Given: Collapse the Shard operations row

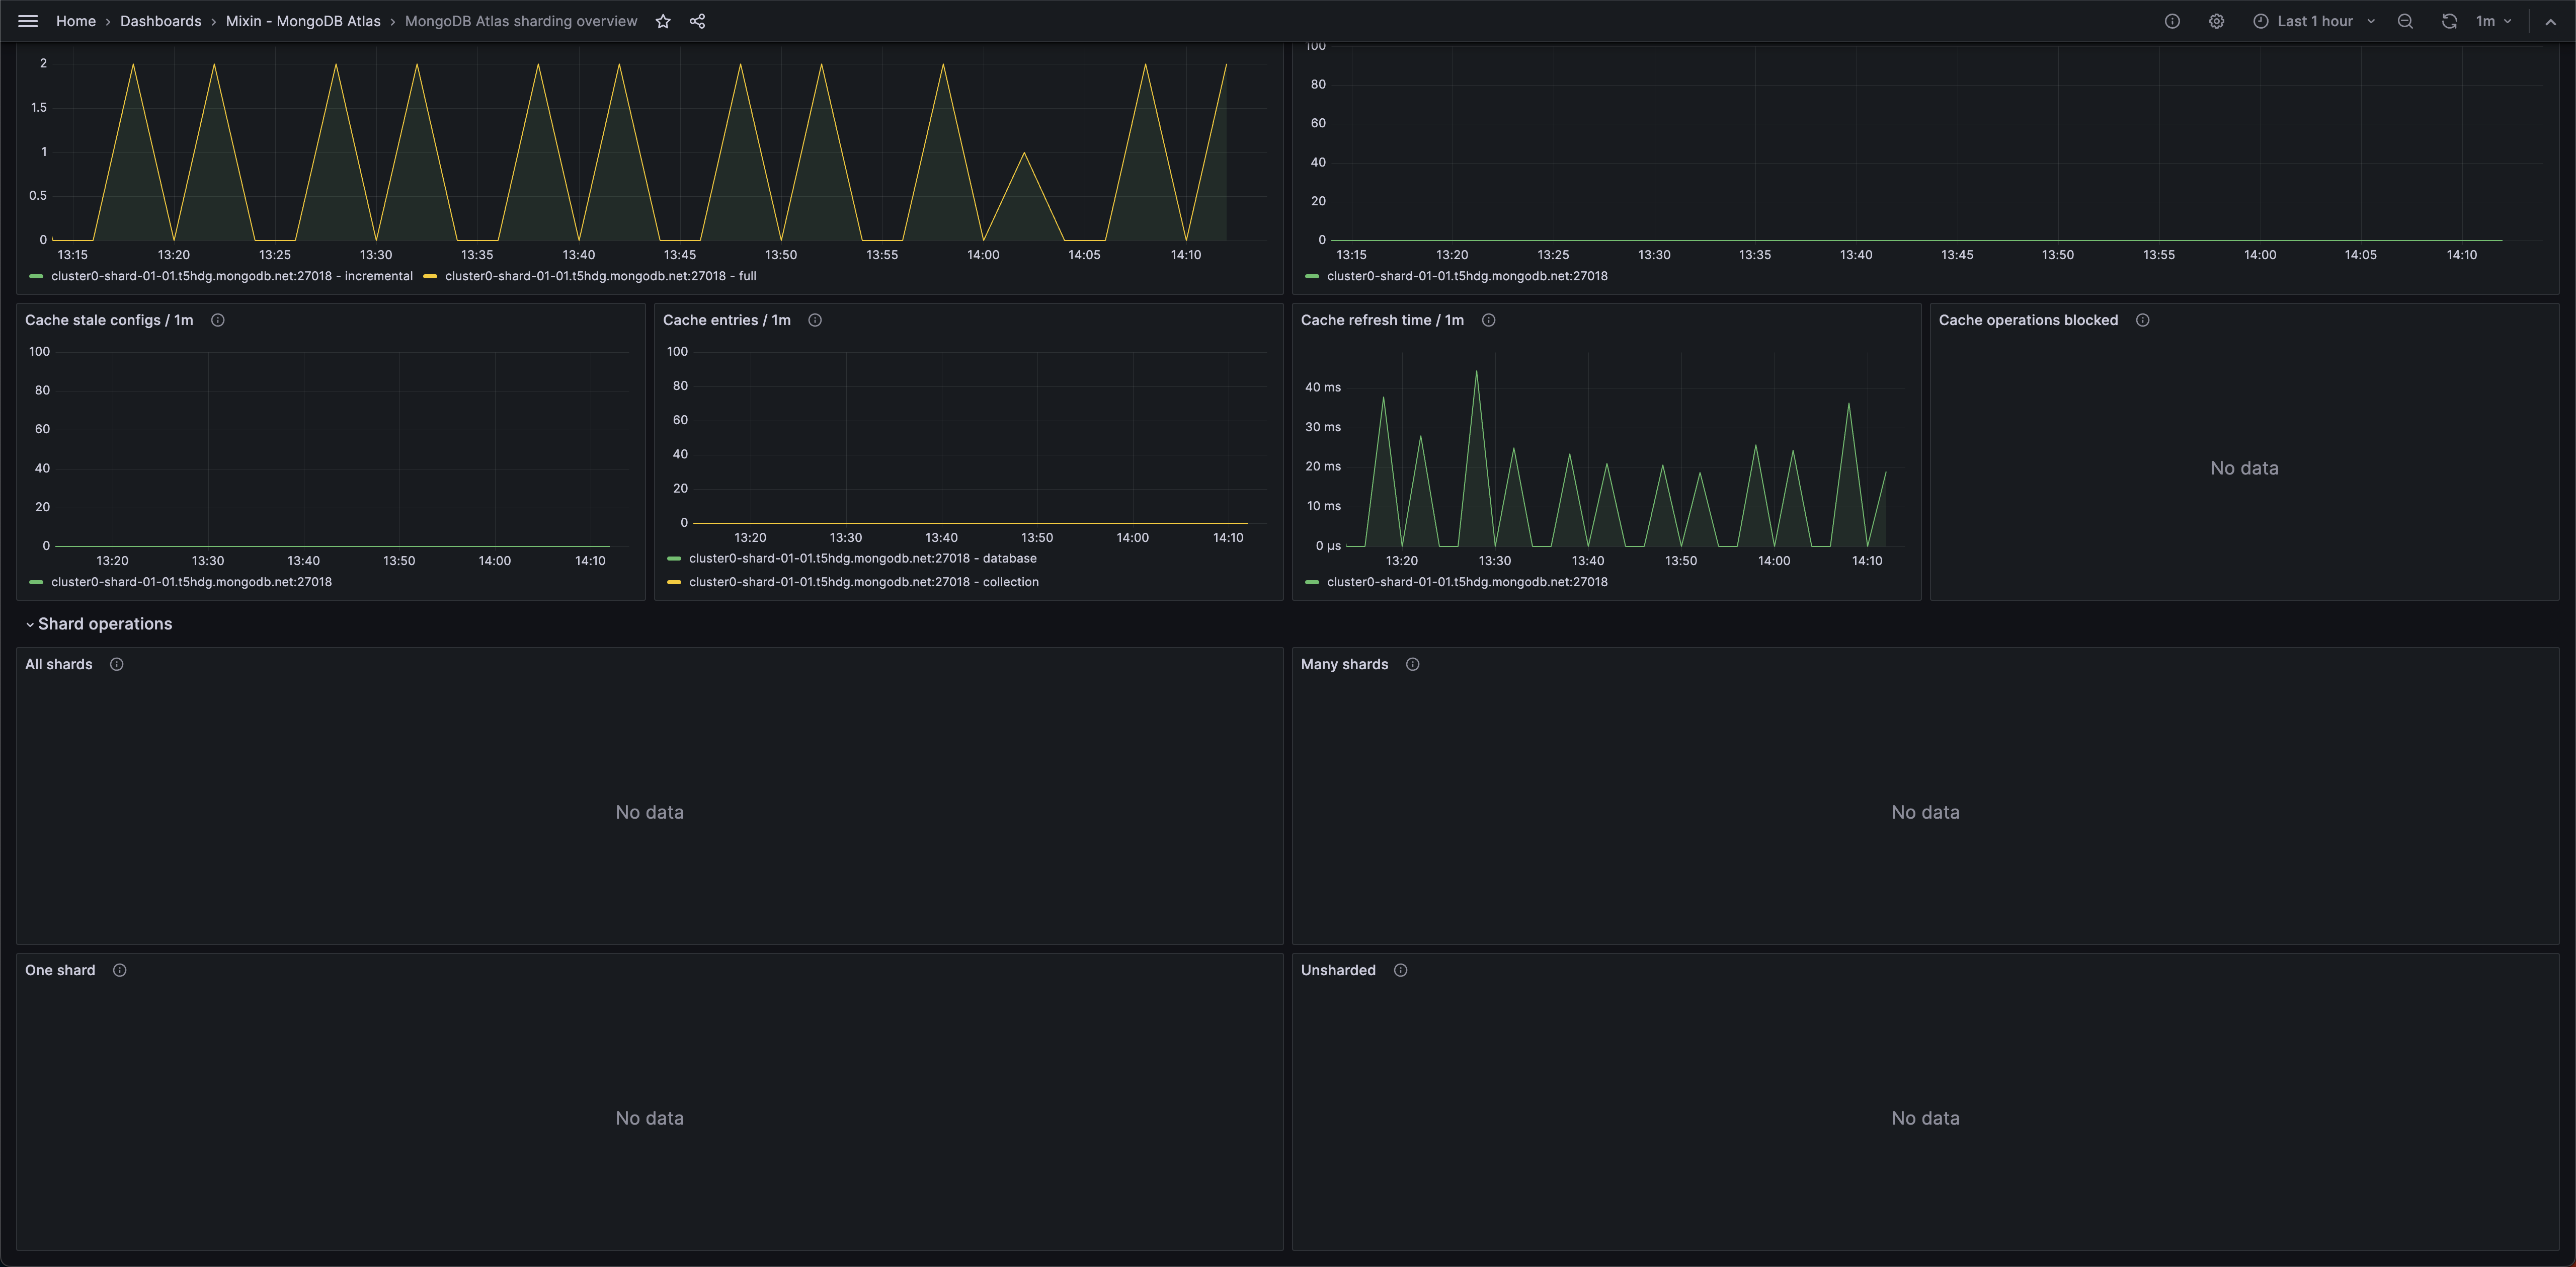Looking at the screenshot, I should 104,624.
